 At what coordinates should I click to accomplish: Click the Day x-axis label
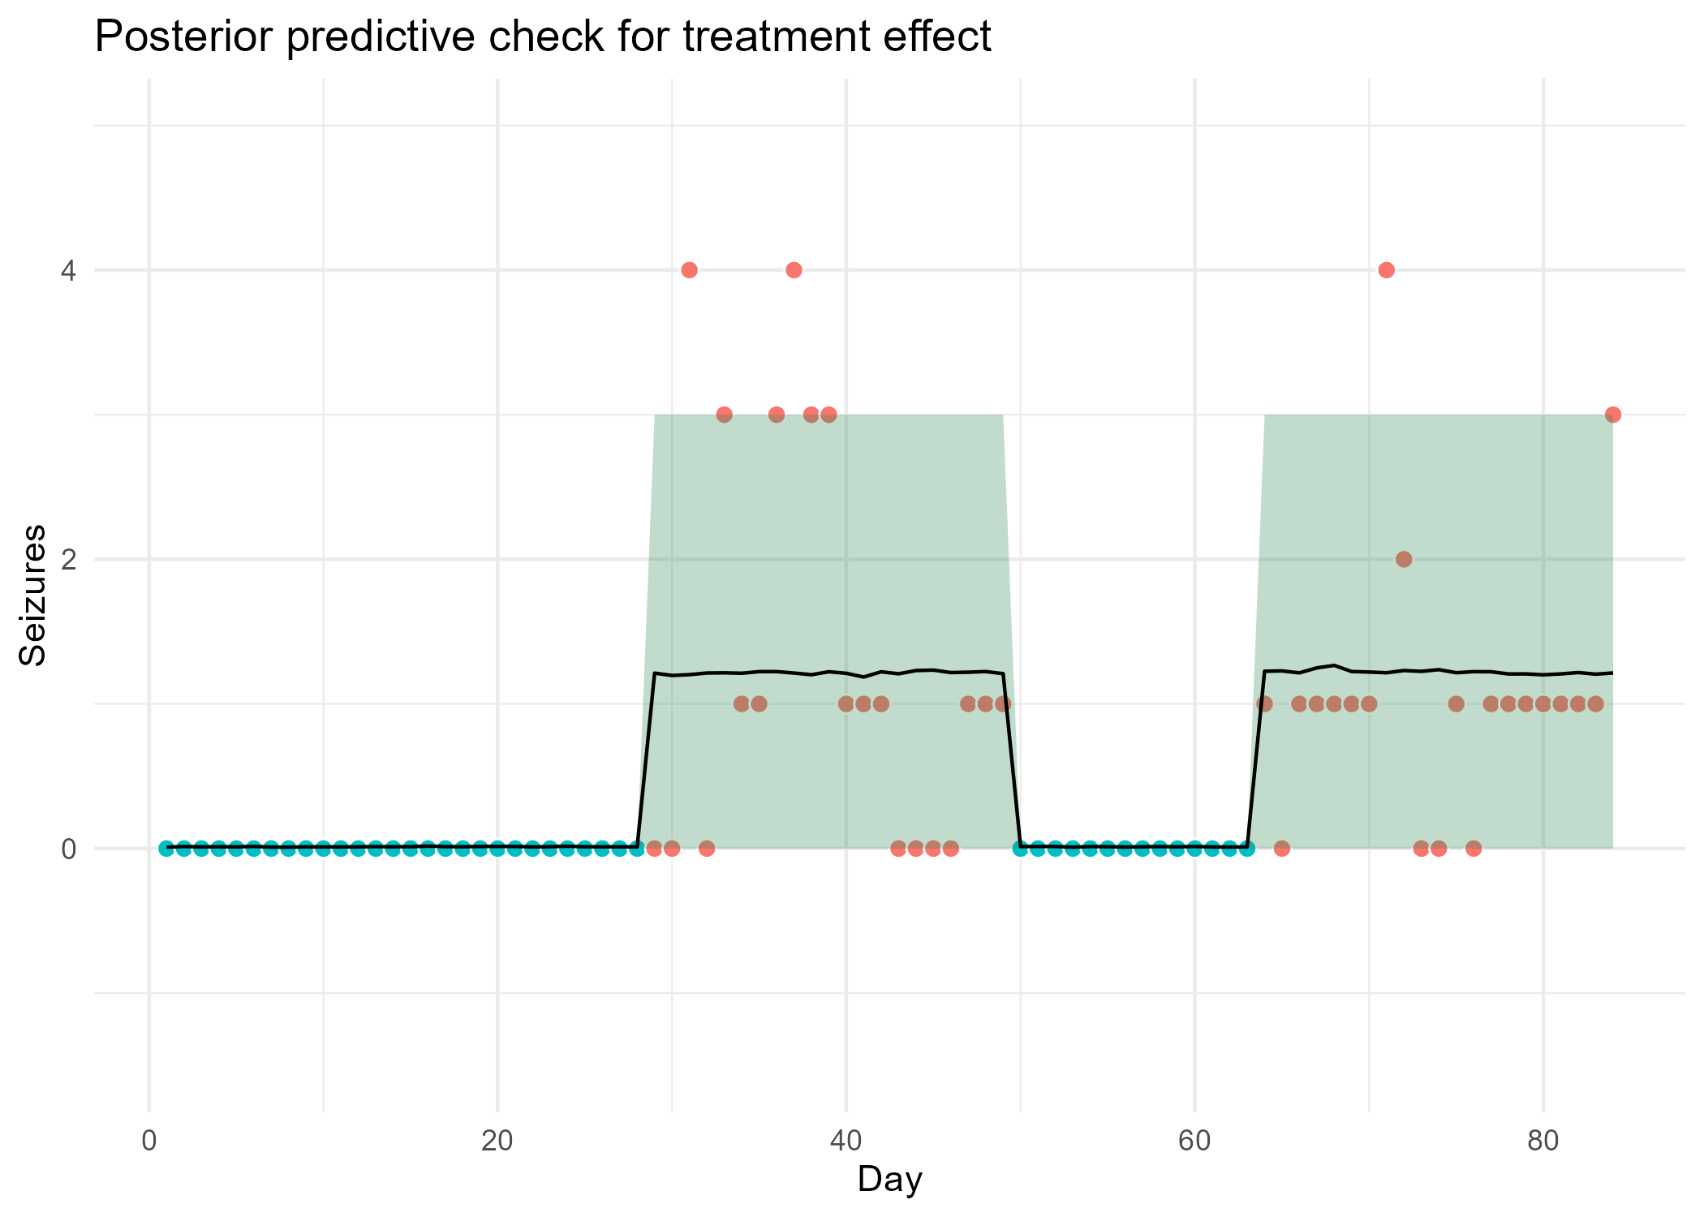[889, 1180]
